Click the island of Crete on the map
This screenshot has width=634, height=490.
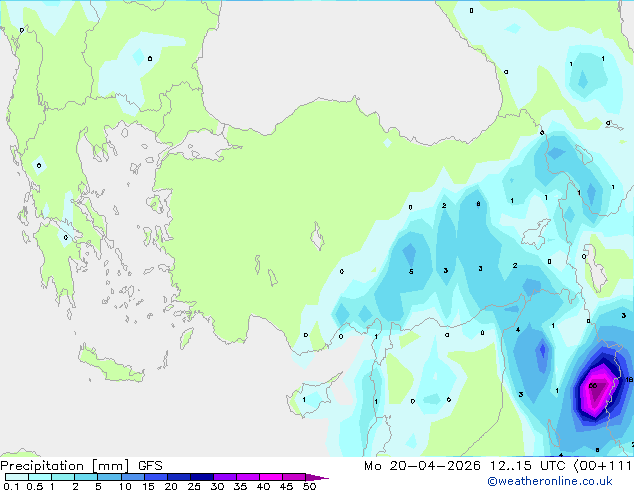pos(110,365)
